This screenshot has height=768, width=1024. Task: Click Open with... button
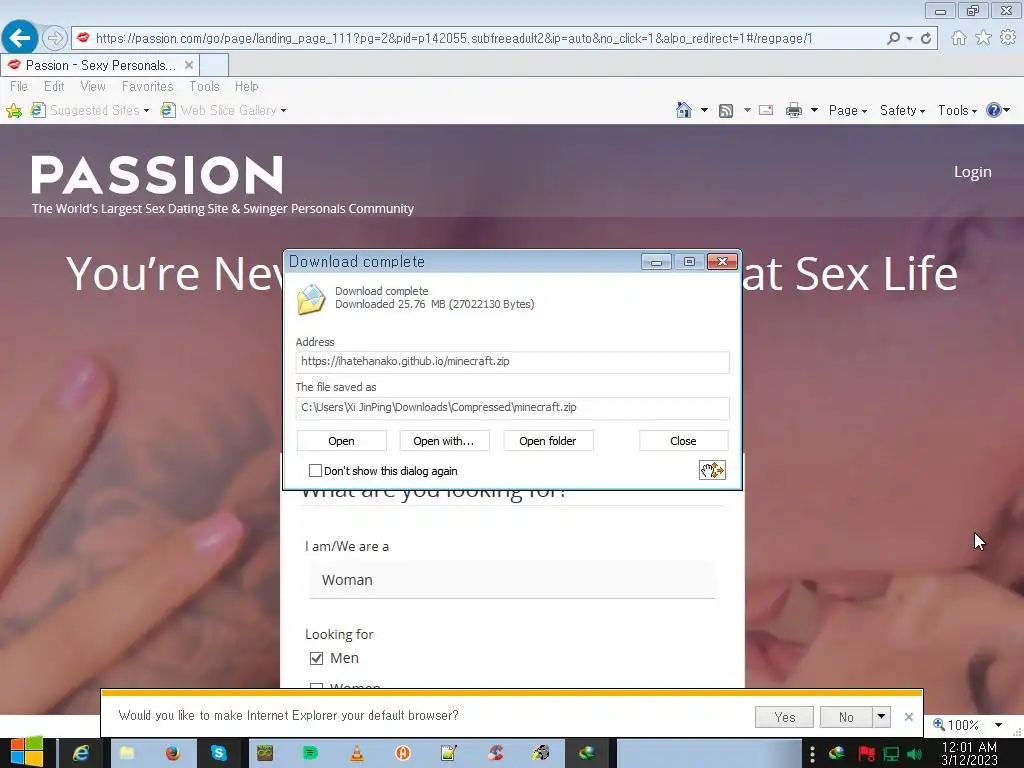pyautogui.click(x=444, y=441)
